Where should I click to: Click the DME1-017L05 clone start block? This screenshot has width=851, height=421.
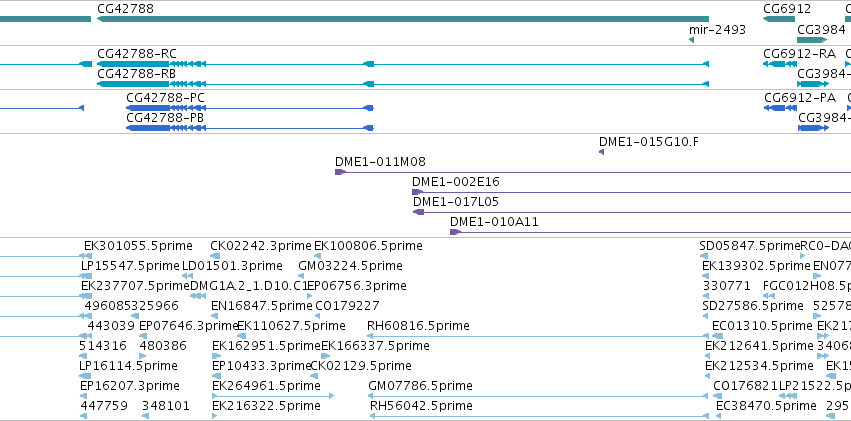418,212
